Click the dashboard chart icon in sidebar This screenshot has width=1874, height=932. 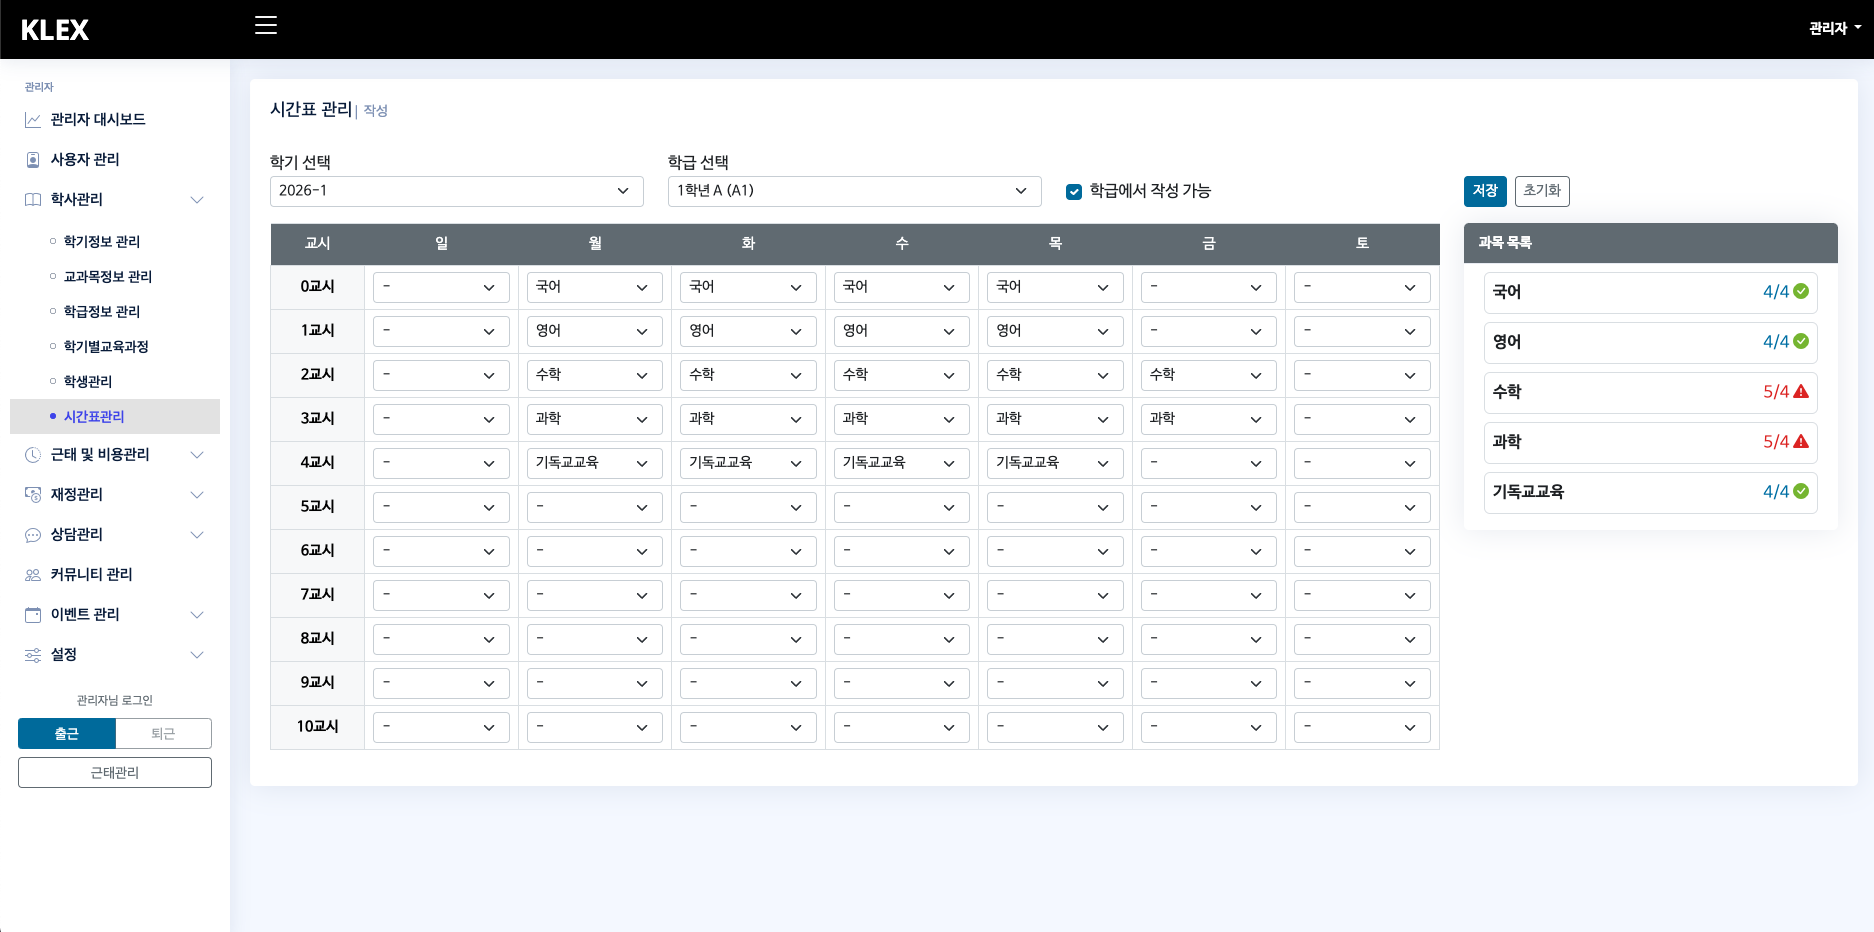[x=33, y=120]
